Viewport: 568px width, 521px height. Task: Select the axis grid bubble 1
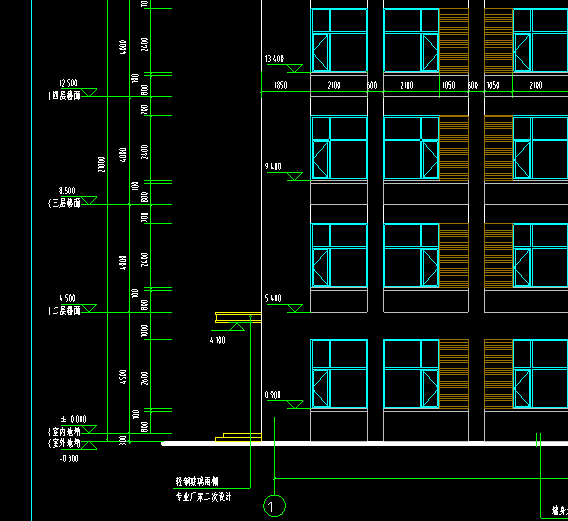[274, 506]
